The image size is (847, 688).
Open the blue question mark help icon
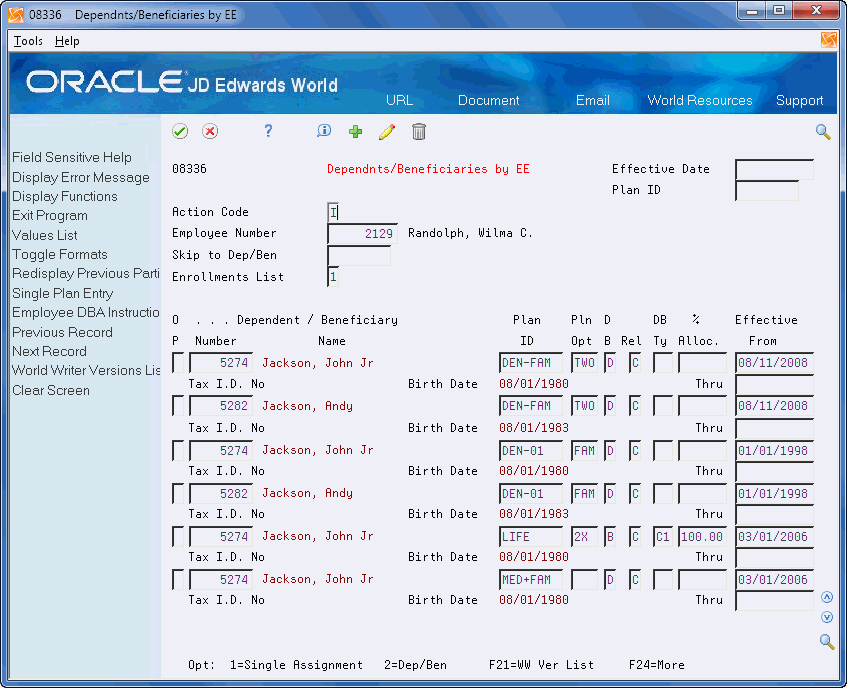coord(268,131)
